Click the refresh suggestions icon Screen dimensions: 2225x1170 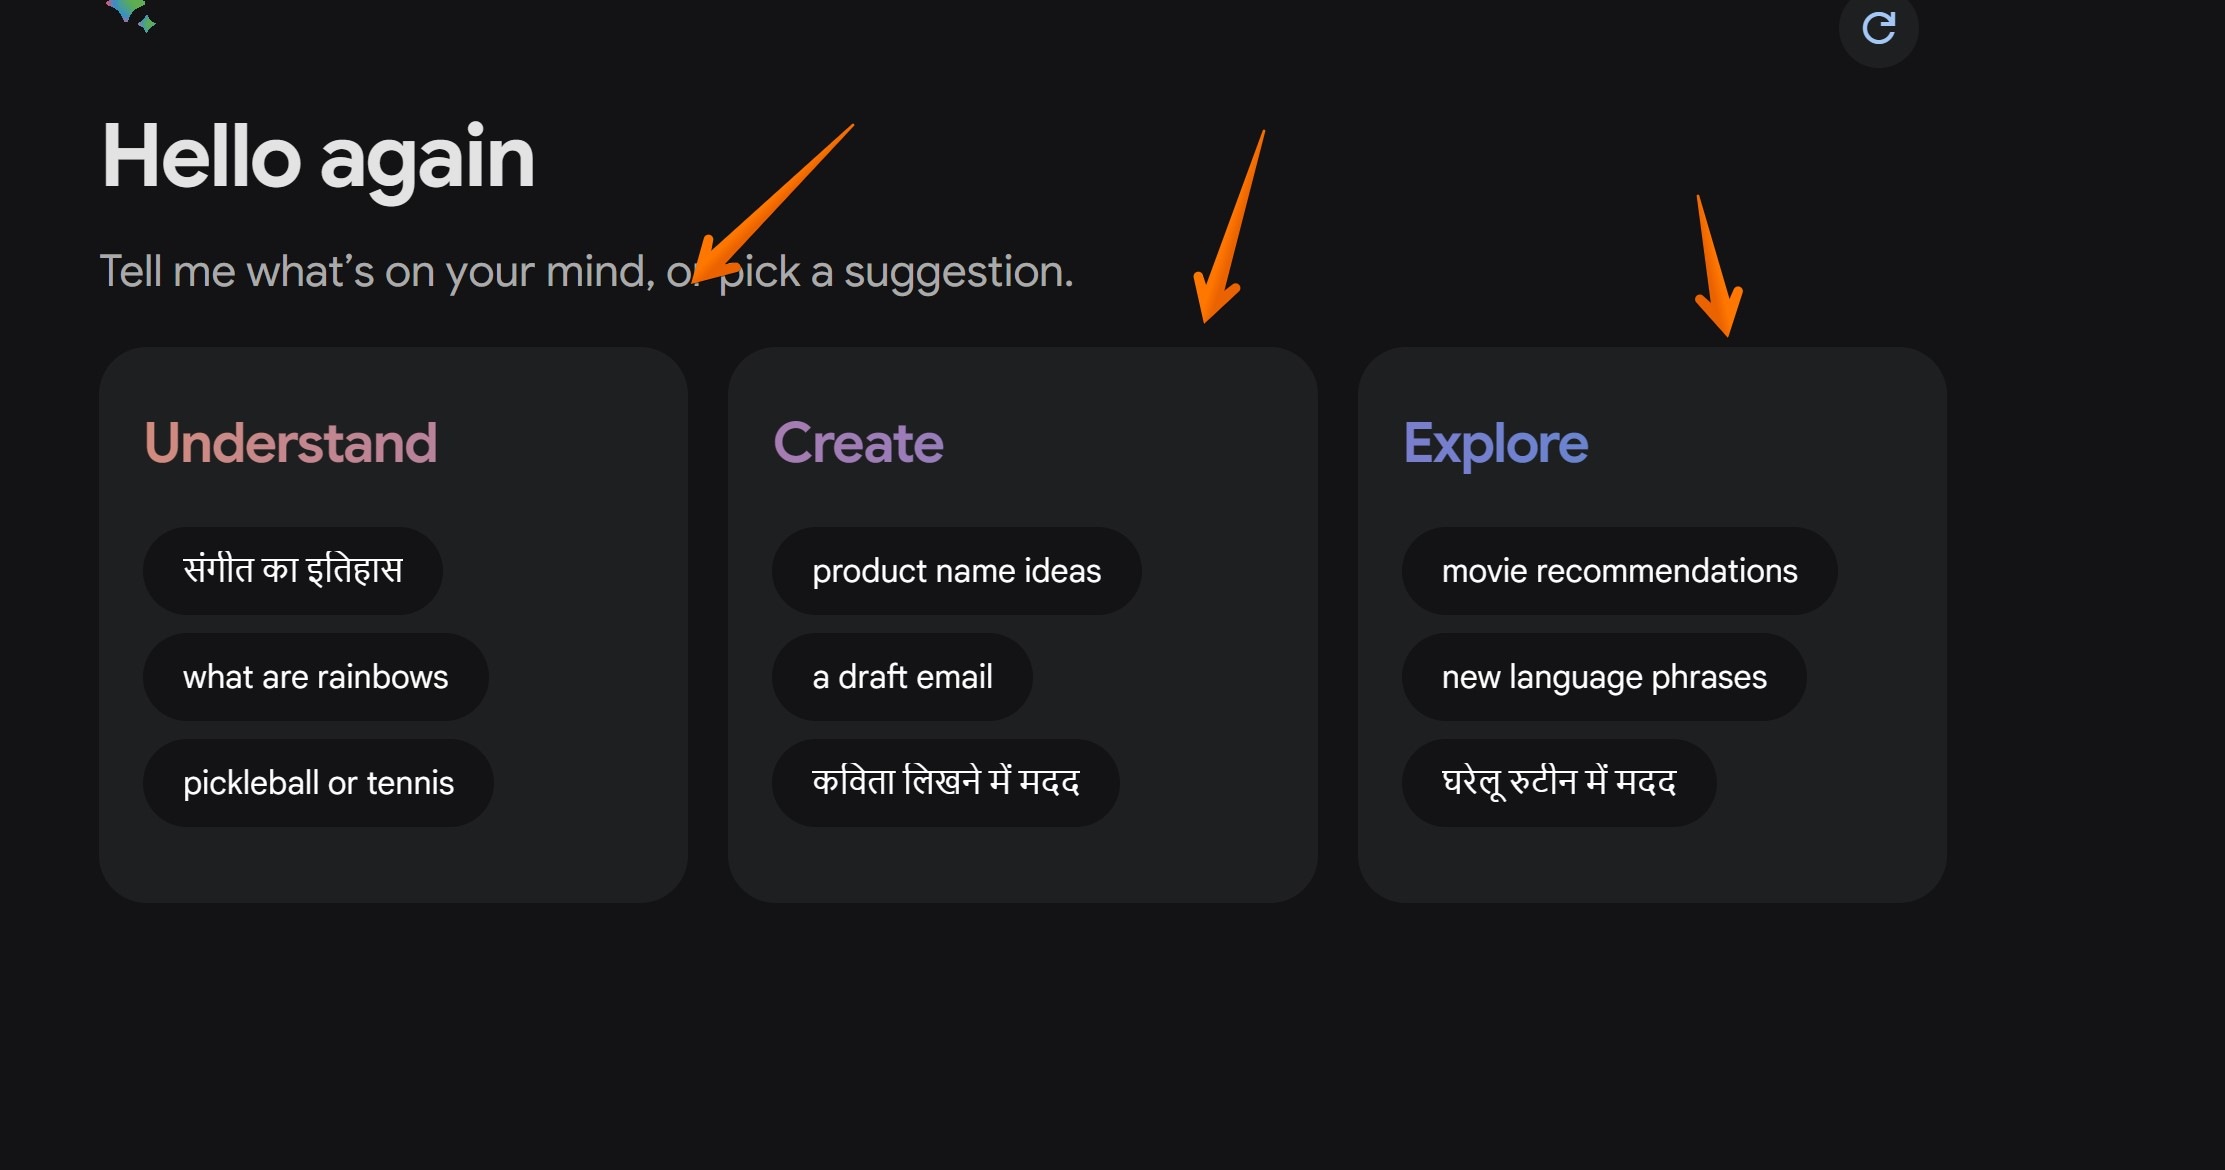1878,28
